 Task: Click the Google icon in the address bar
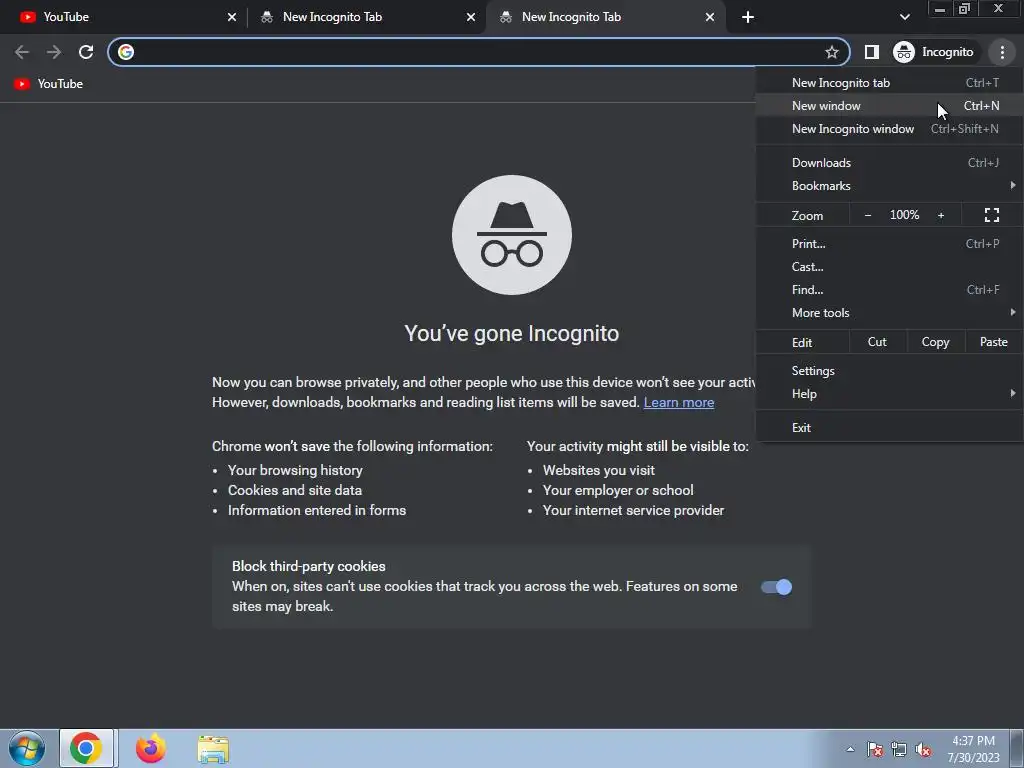[126, 52]
